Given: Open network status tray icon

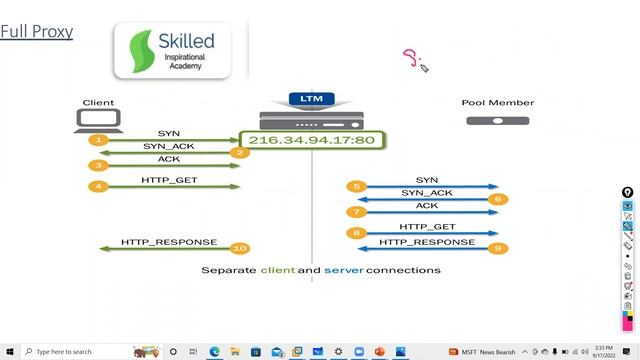Looking at the screenshot, I should pos(575,352).
